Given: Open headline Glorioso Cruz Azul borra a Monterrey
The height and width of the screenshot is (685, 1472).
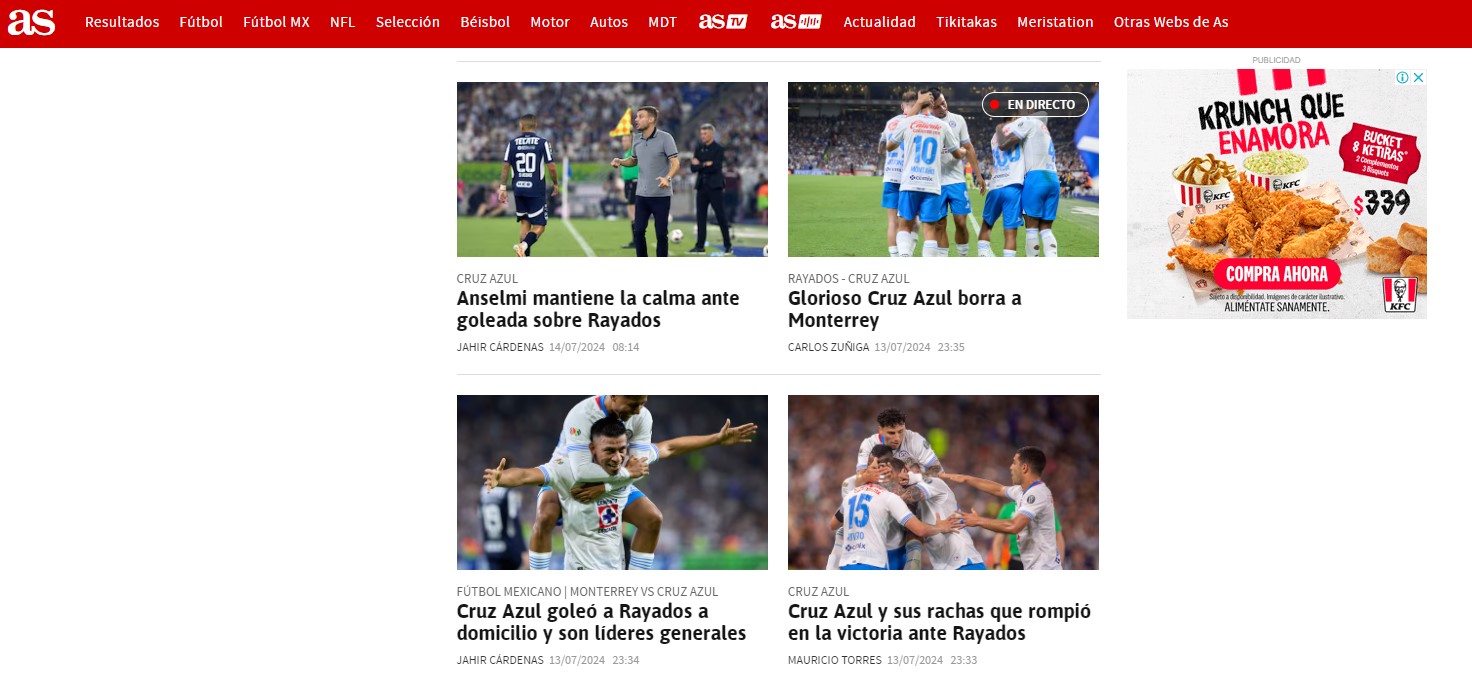Looking at the screenshot, I should pyautogui.click(x=905, y=309).
